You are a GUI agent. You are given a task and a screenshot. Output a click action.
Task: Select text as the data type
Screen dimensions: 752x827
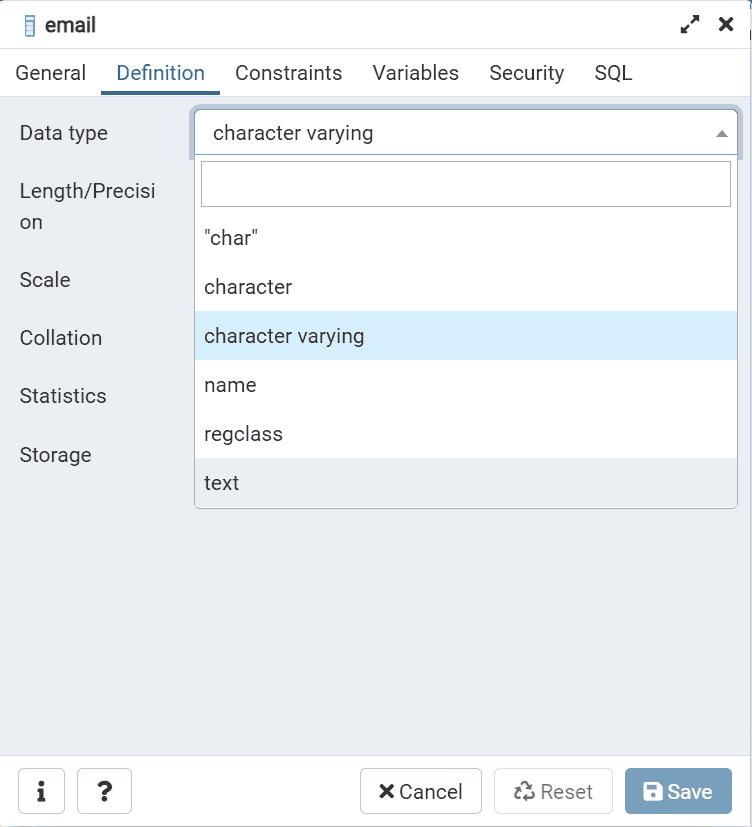click(222, 483)
